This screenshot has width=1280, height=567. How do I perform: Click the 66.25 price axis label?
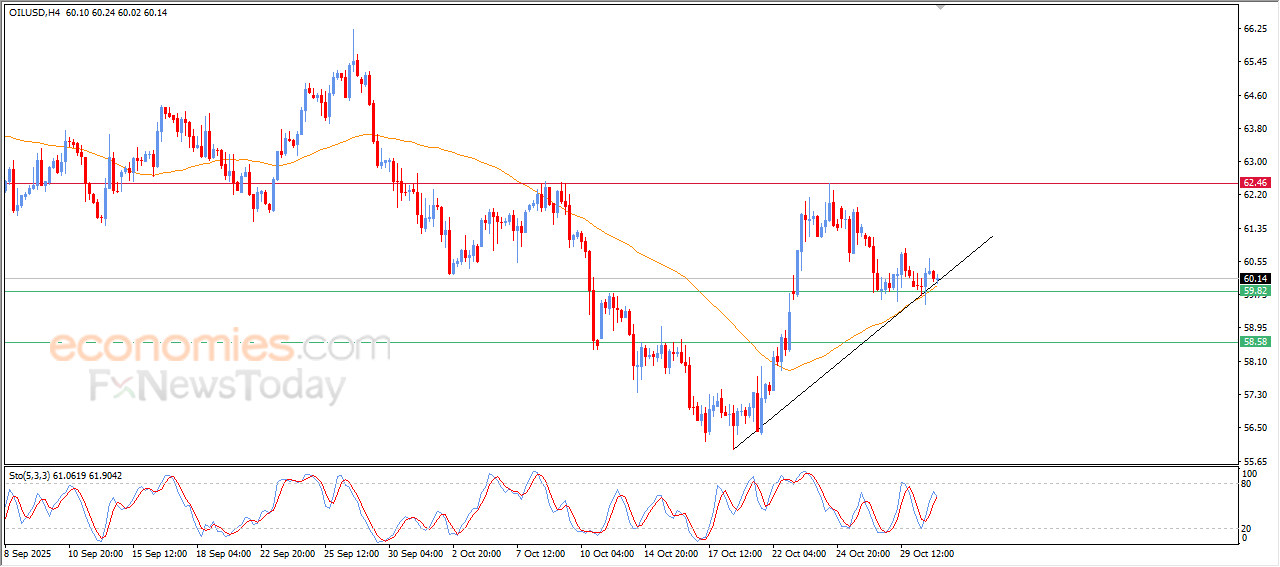(1254, 29)
